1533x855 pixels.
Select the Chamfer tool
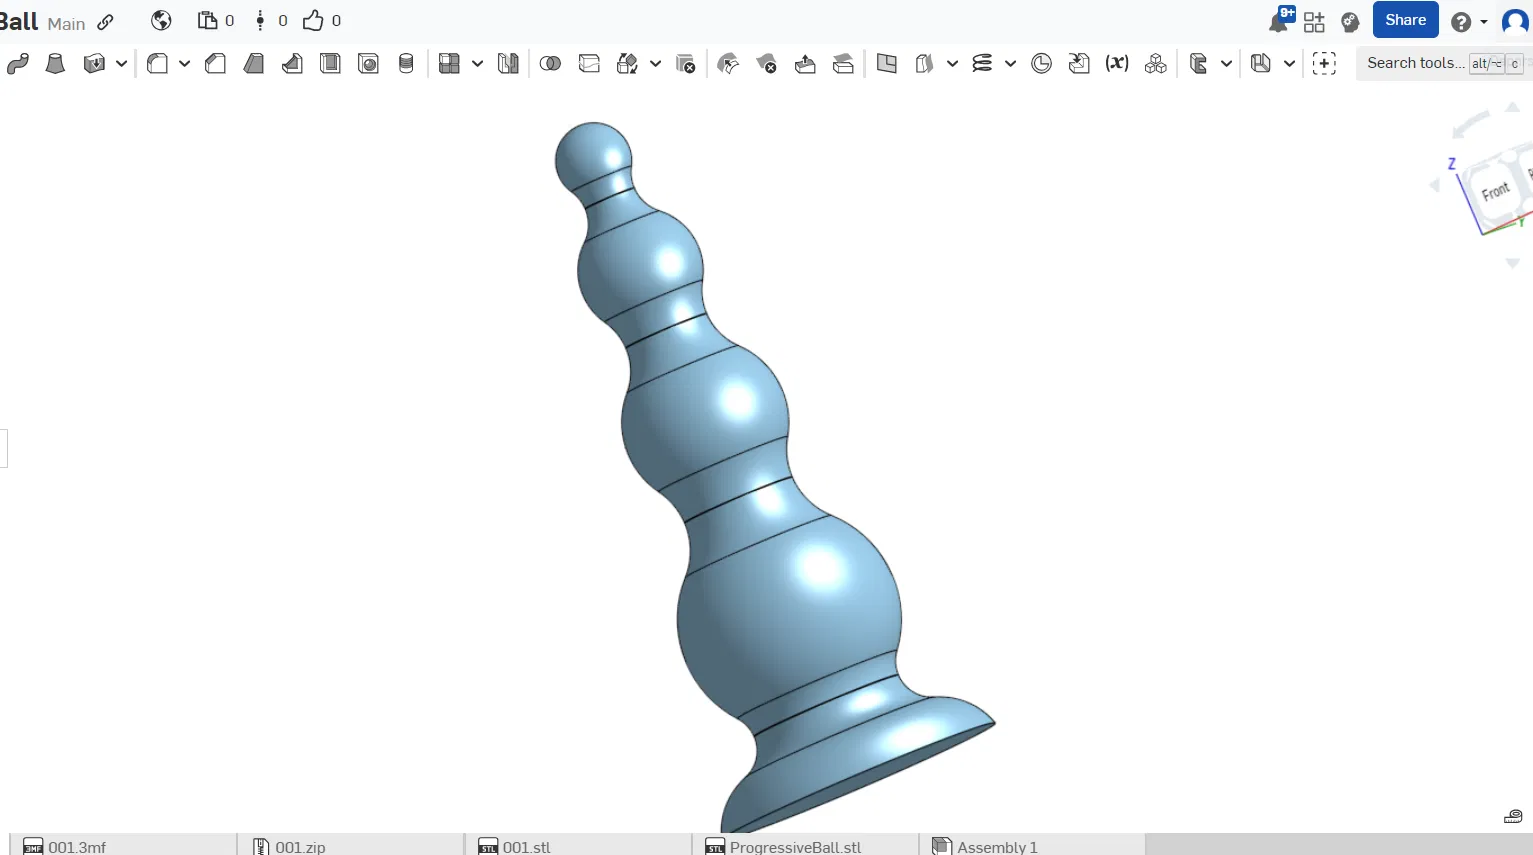pyautogui.click(x=215, y=64)
